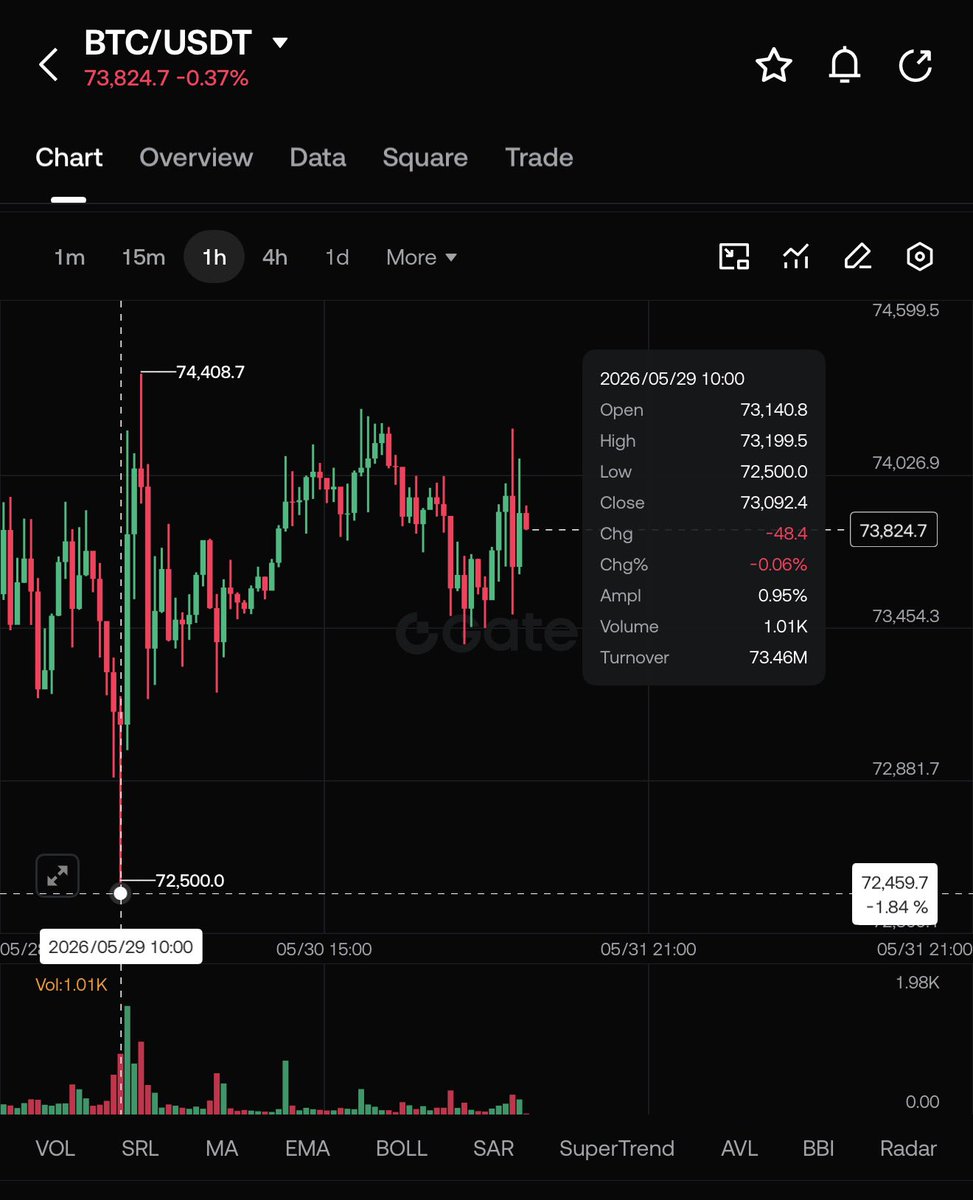The height and width of the screenshot is (1200, 973).
Task: Toggle MA indicator
Action: 222,1148
